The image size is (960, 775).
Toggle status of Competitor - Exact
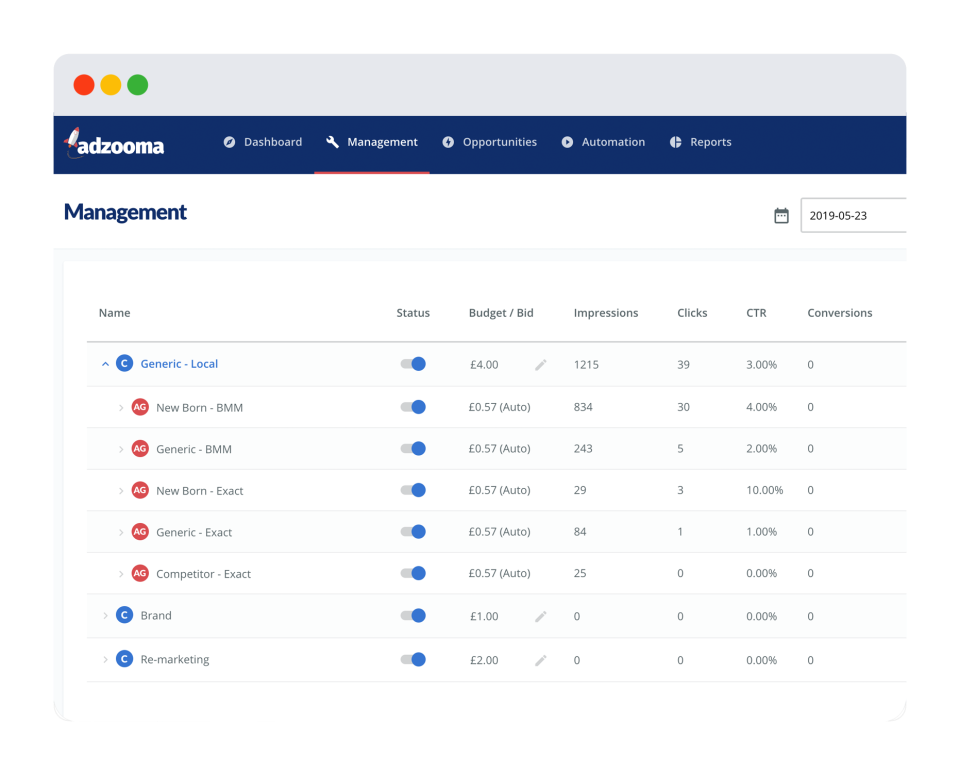tap(413, 574)
